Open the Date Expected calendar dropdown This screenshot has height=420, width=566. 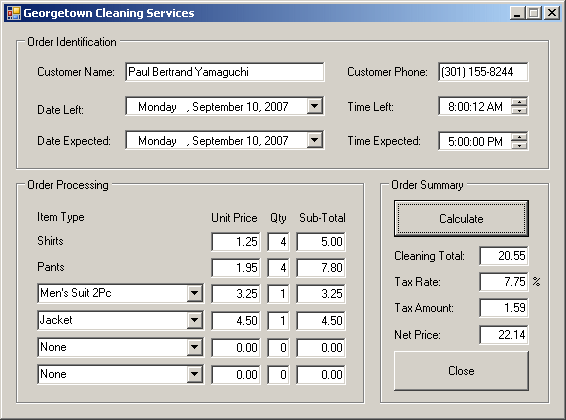tap(315, 140)
